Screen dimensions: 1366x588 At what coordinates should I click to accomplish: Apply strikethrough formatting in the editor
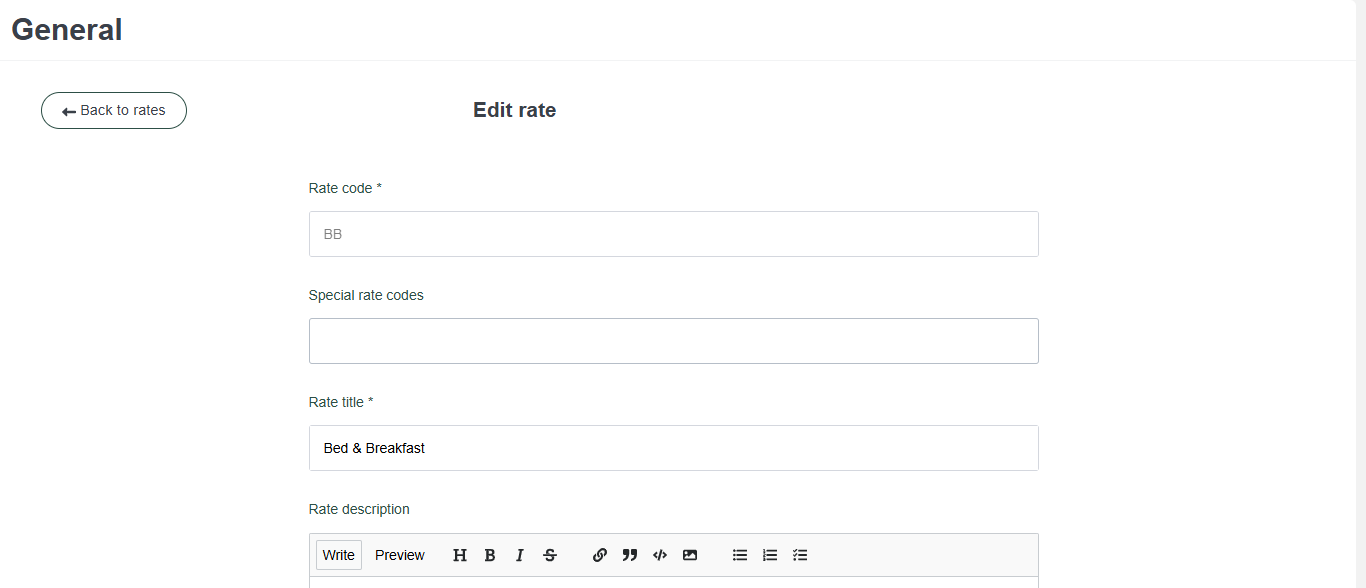550,555
